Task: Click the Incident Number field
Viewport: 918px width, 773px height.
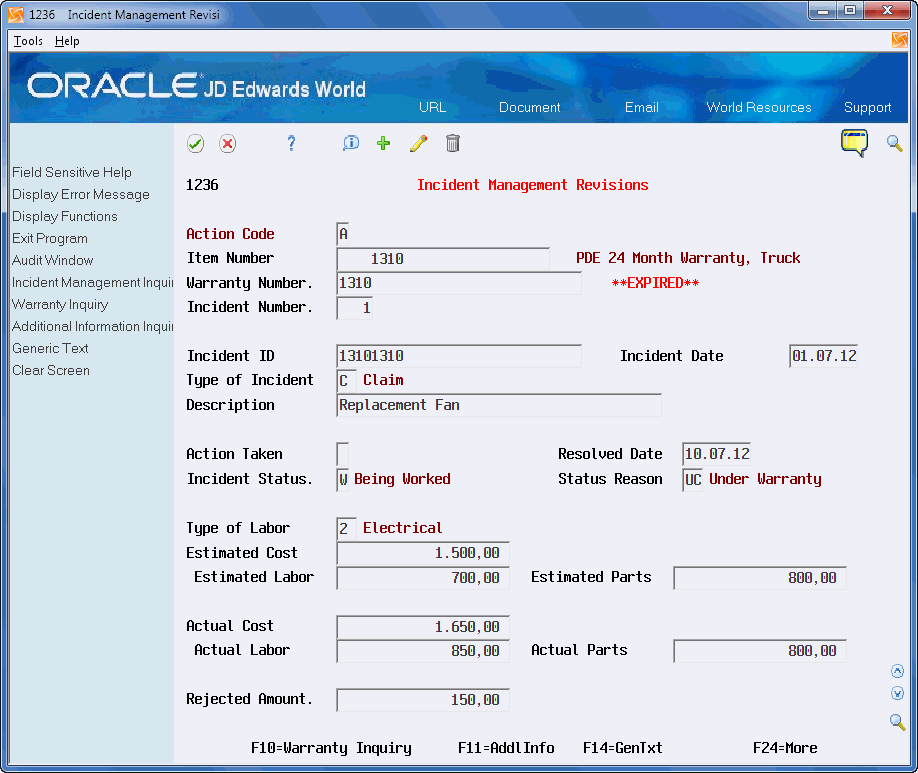Action: tap(354, 308)
